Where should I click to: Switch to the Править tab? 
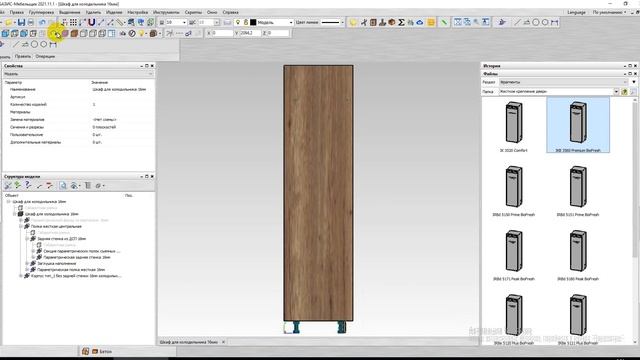(x=22, y=56)
